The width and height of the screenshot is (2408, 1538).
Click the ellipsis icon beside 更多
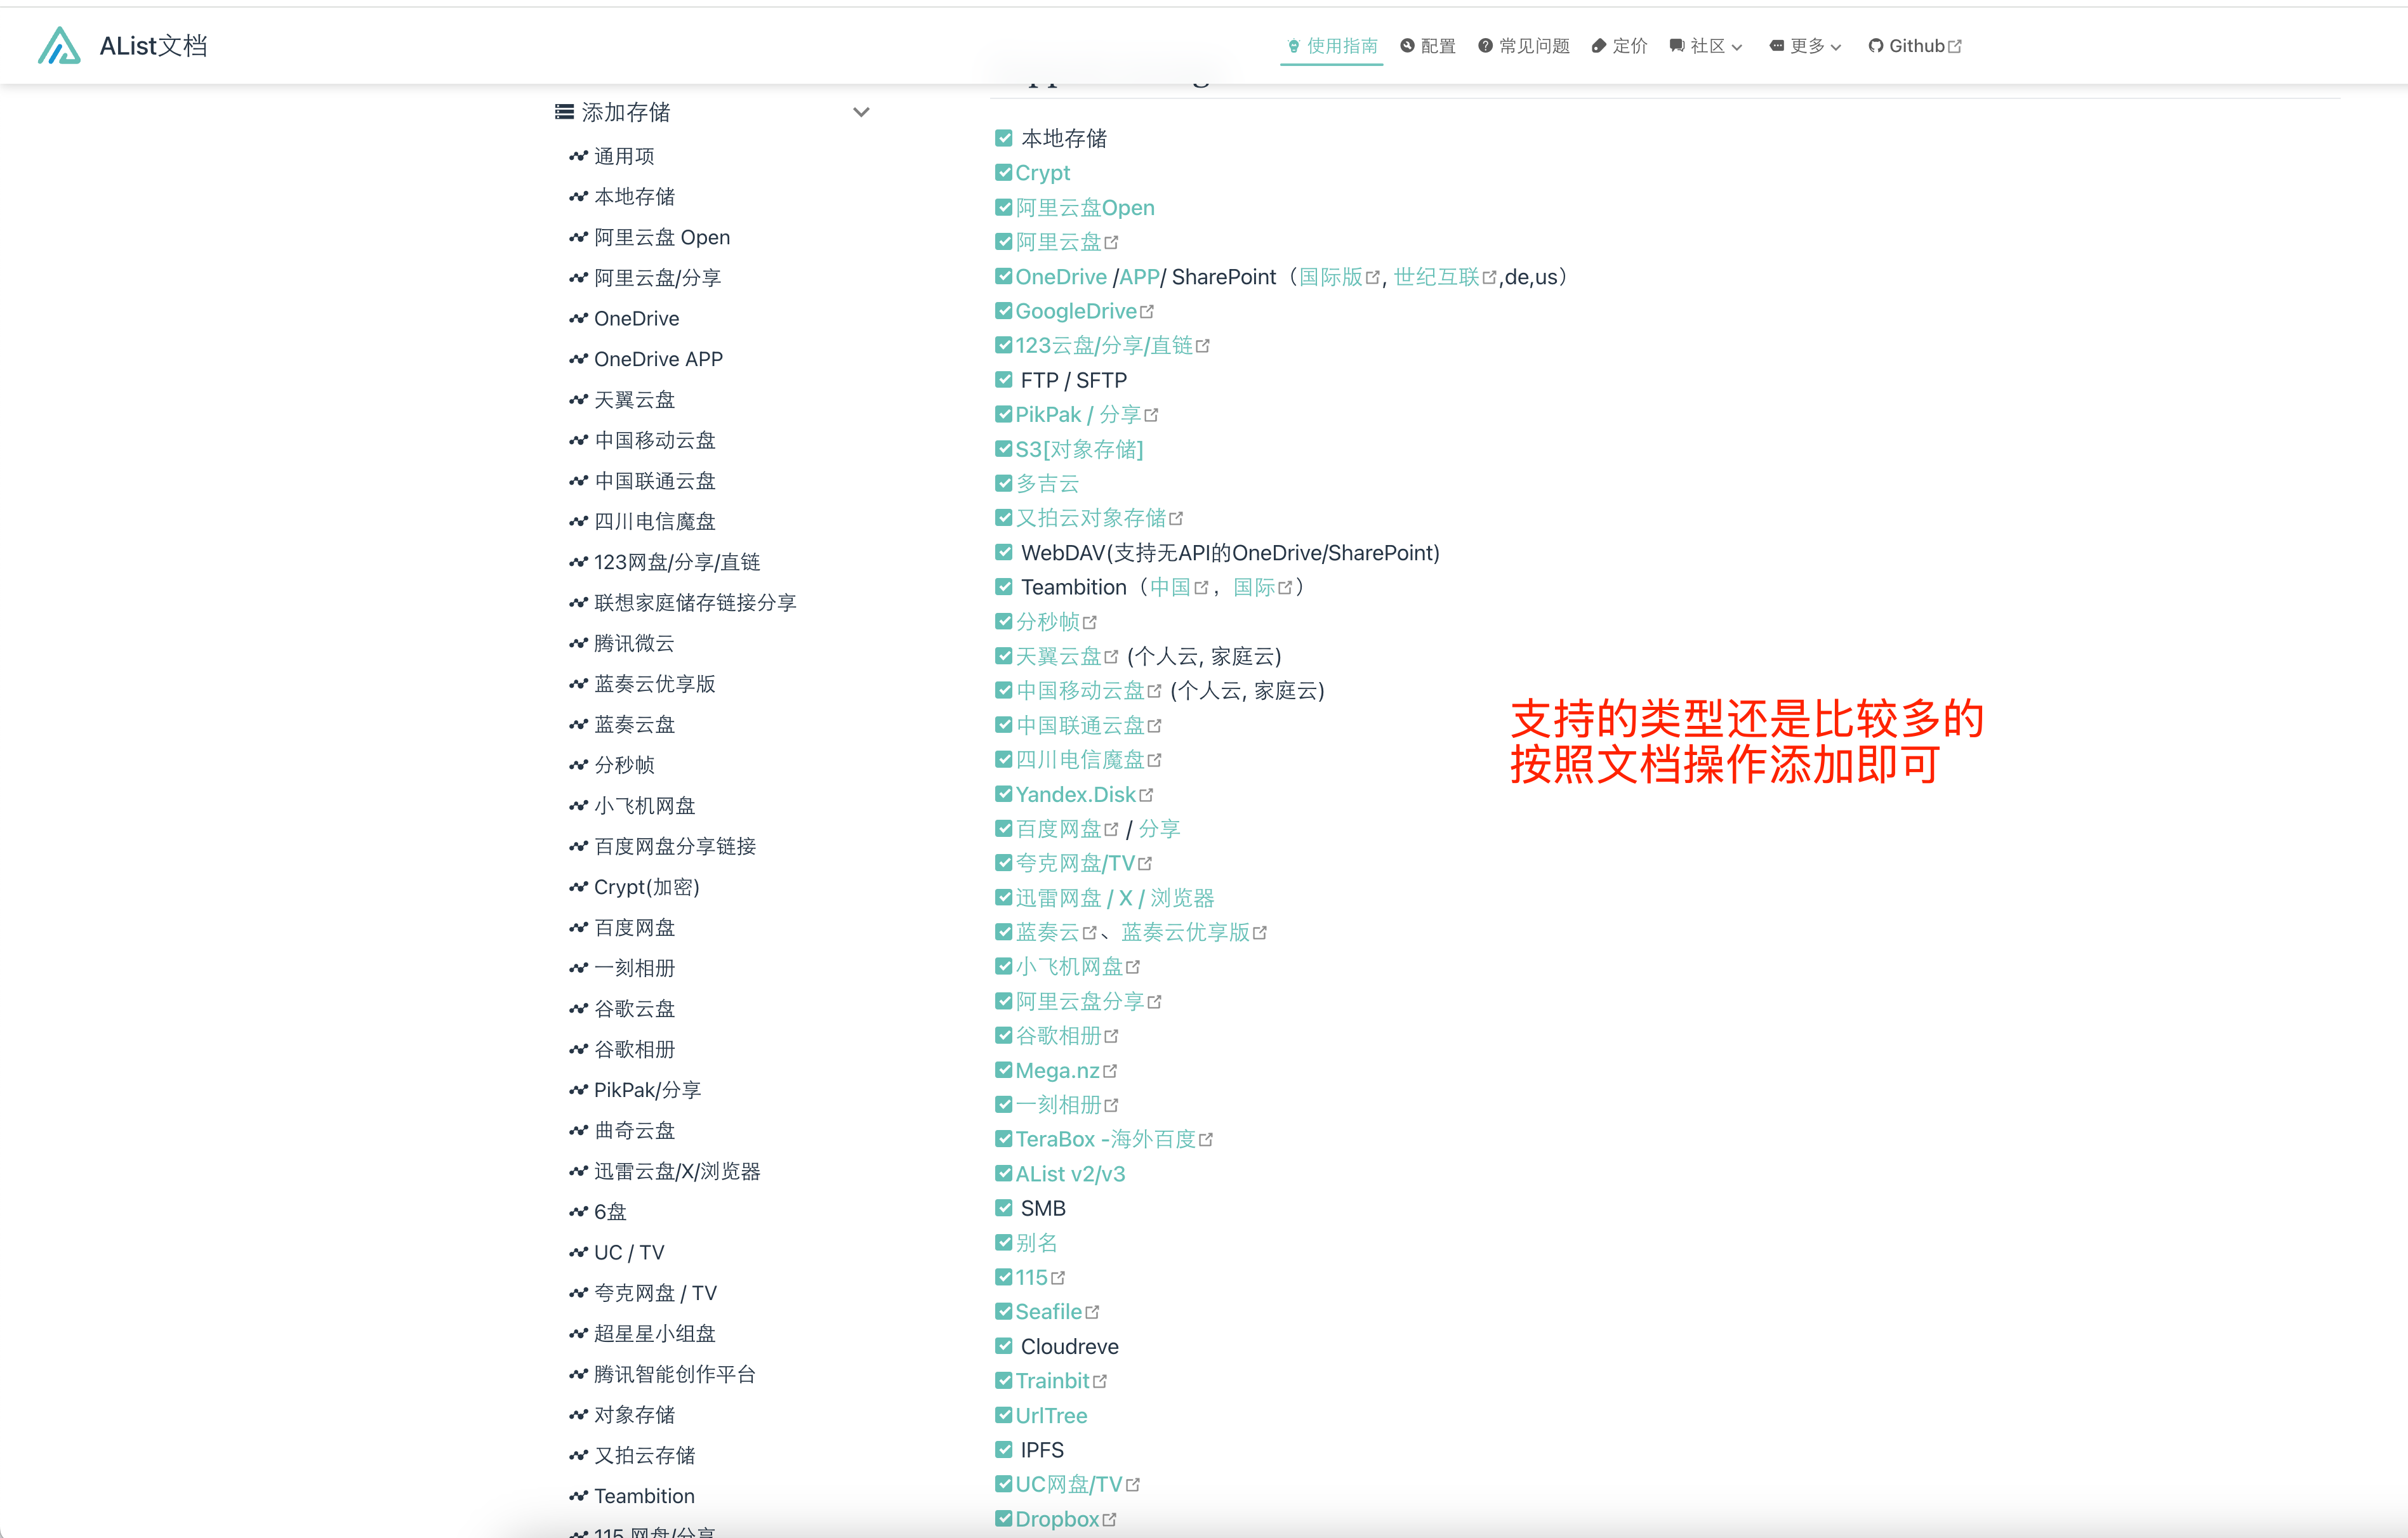[1776, 46]
